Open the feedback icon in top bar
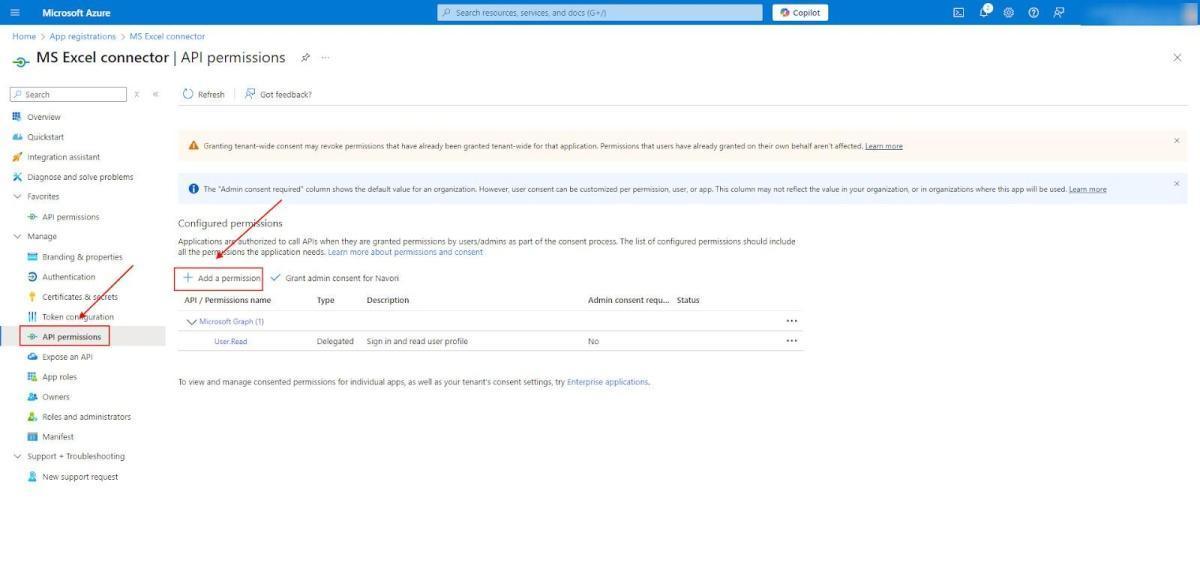Image resolution: width=1200 pixels, height=569 pixels. (x=1058, y=12)
